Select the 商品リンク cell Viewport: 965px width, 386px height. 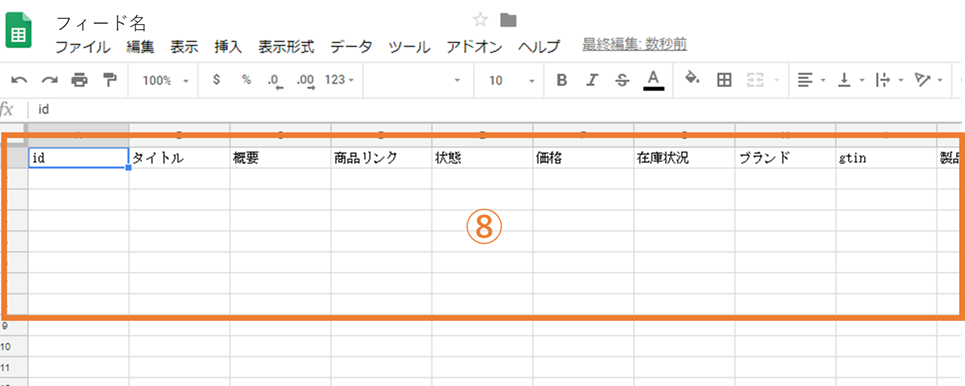381,158
